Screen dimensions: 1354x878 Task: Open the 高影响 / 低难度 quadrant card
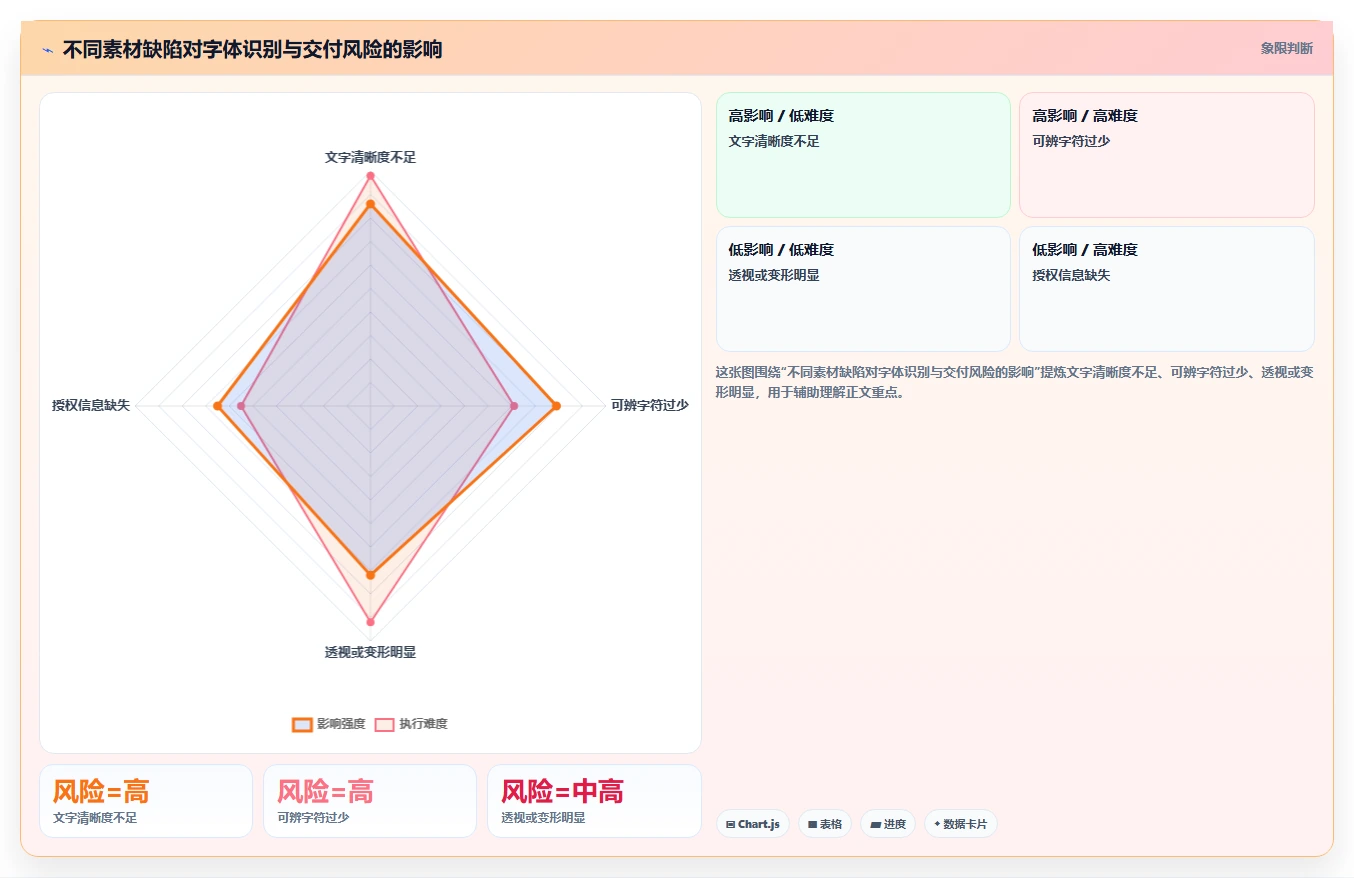863,155
